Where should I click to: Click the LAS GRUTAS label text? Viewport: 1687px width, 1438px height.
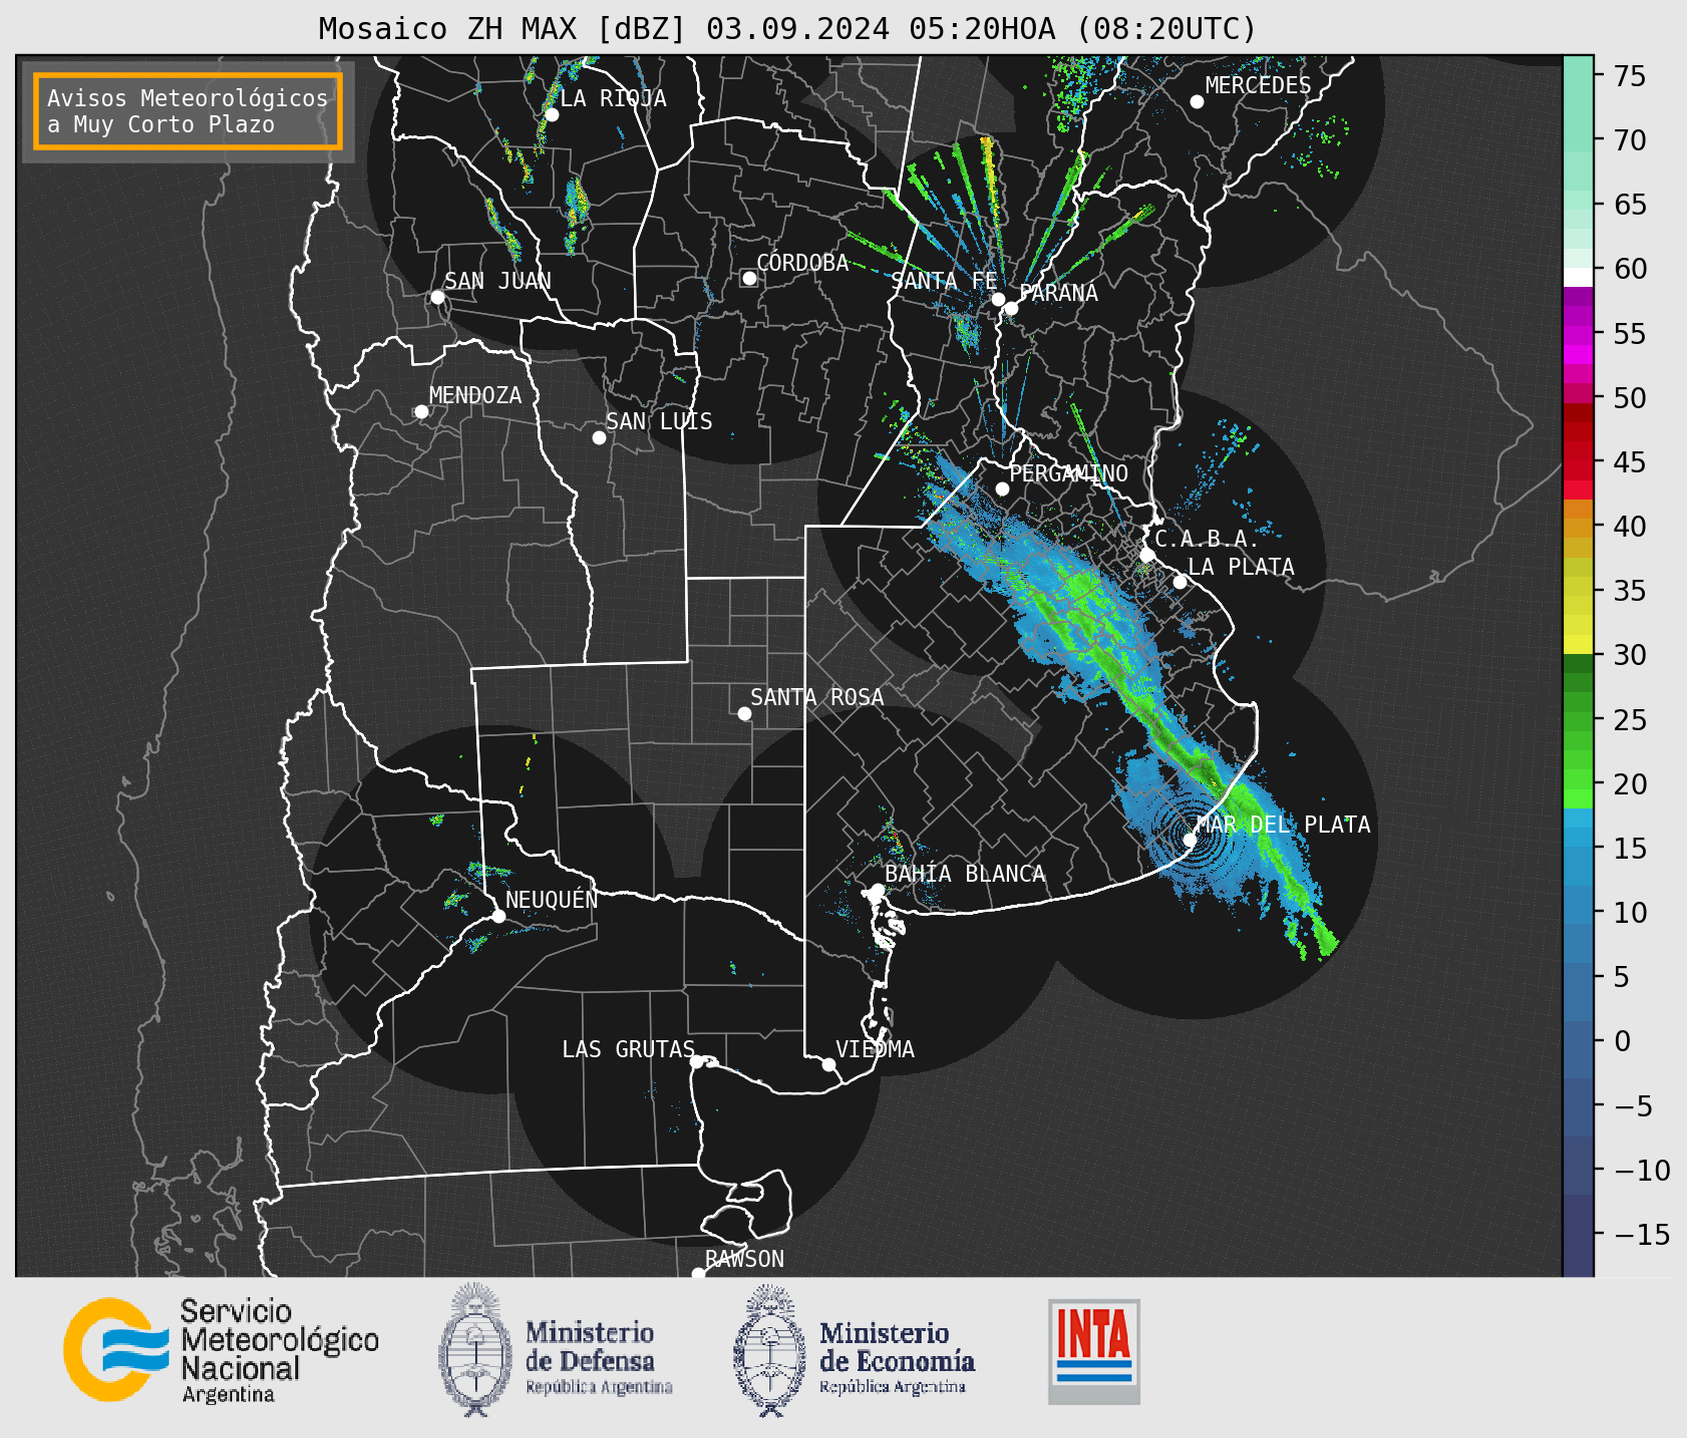point(628,1049)
